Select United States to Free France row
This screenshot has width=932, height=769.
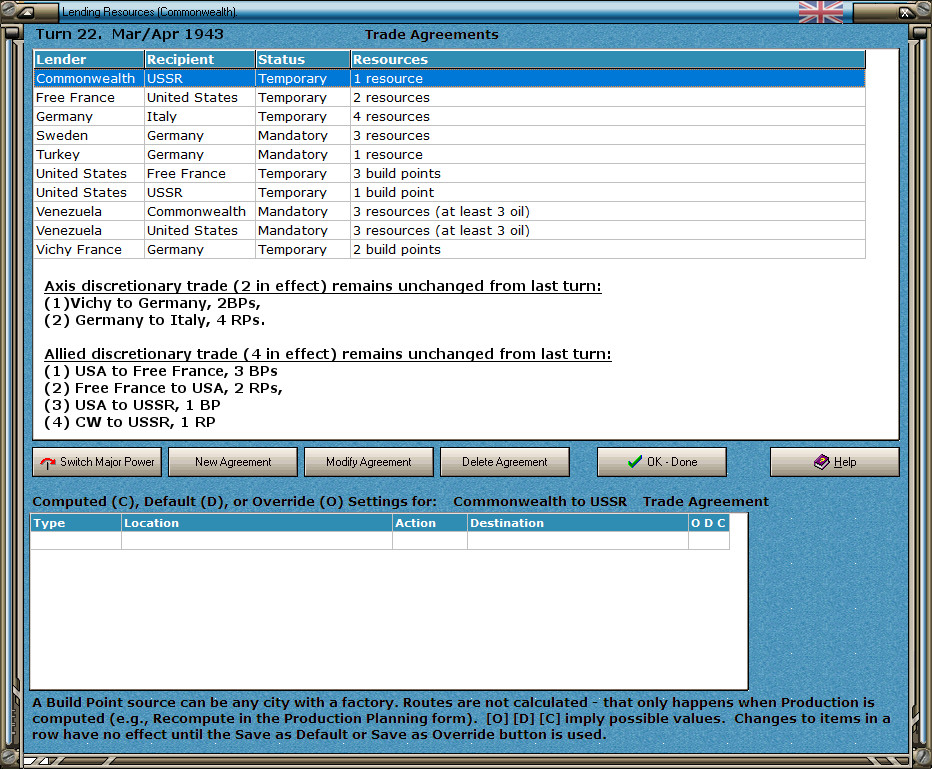tap(449, 174)
